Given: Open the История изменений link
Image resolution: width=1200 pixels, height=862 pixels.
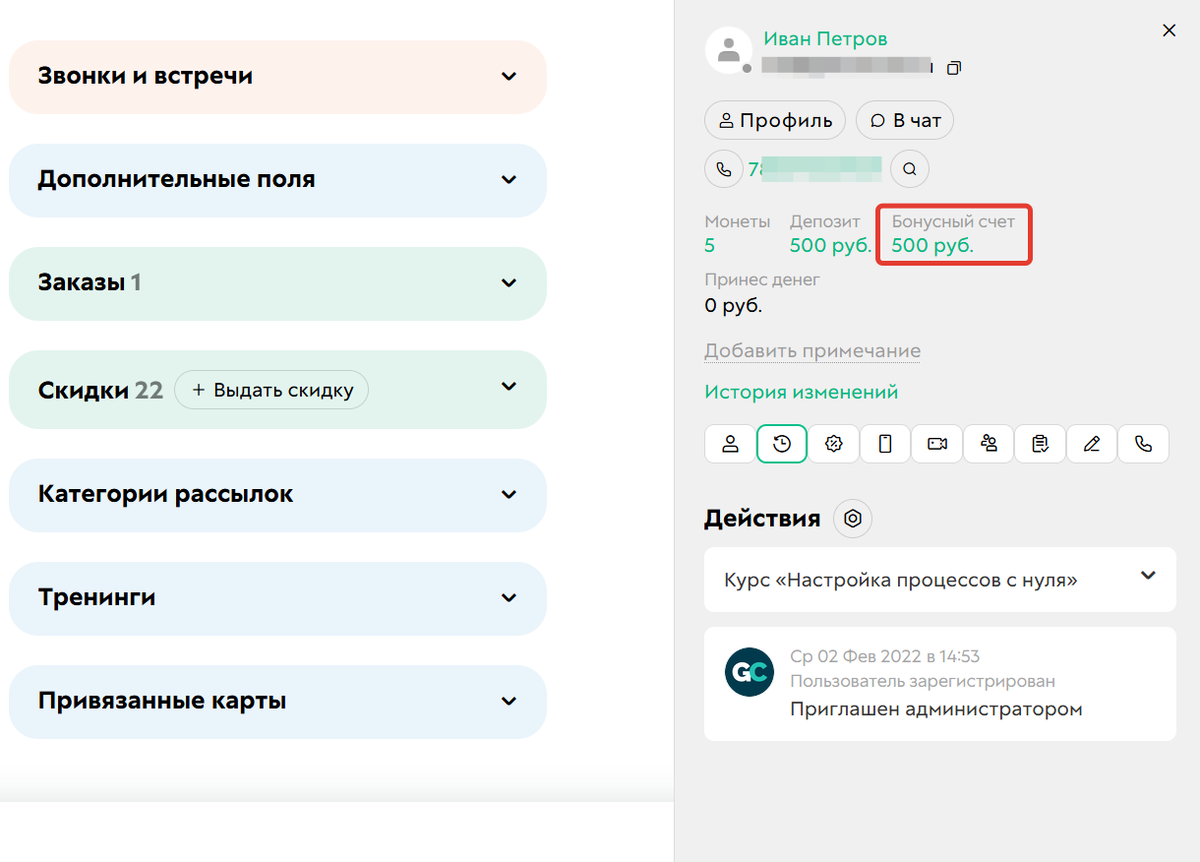Looking at the screenshot, I should [800, 393].
